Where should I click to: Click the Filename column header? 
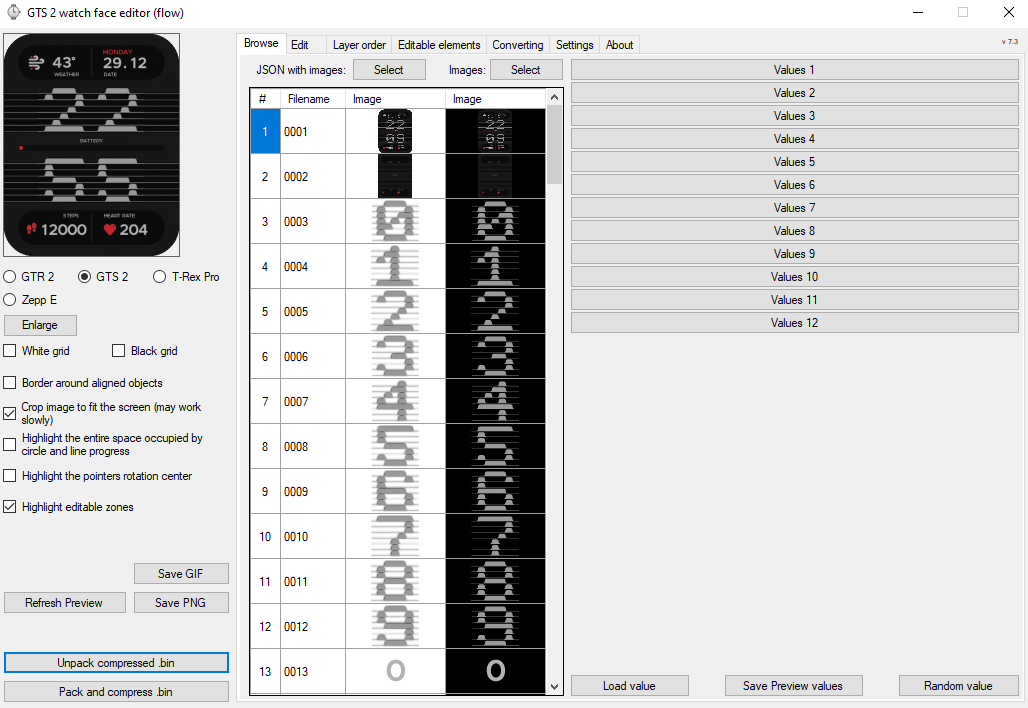point(313,99)
